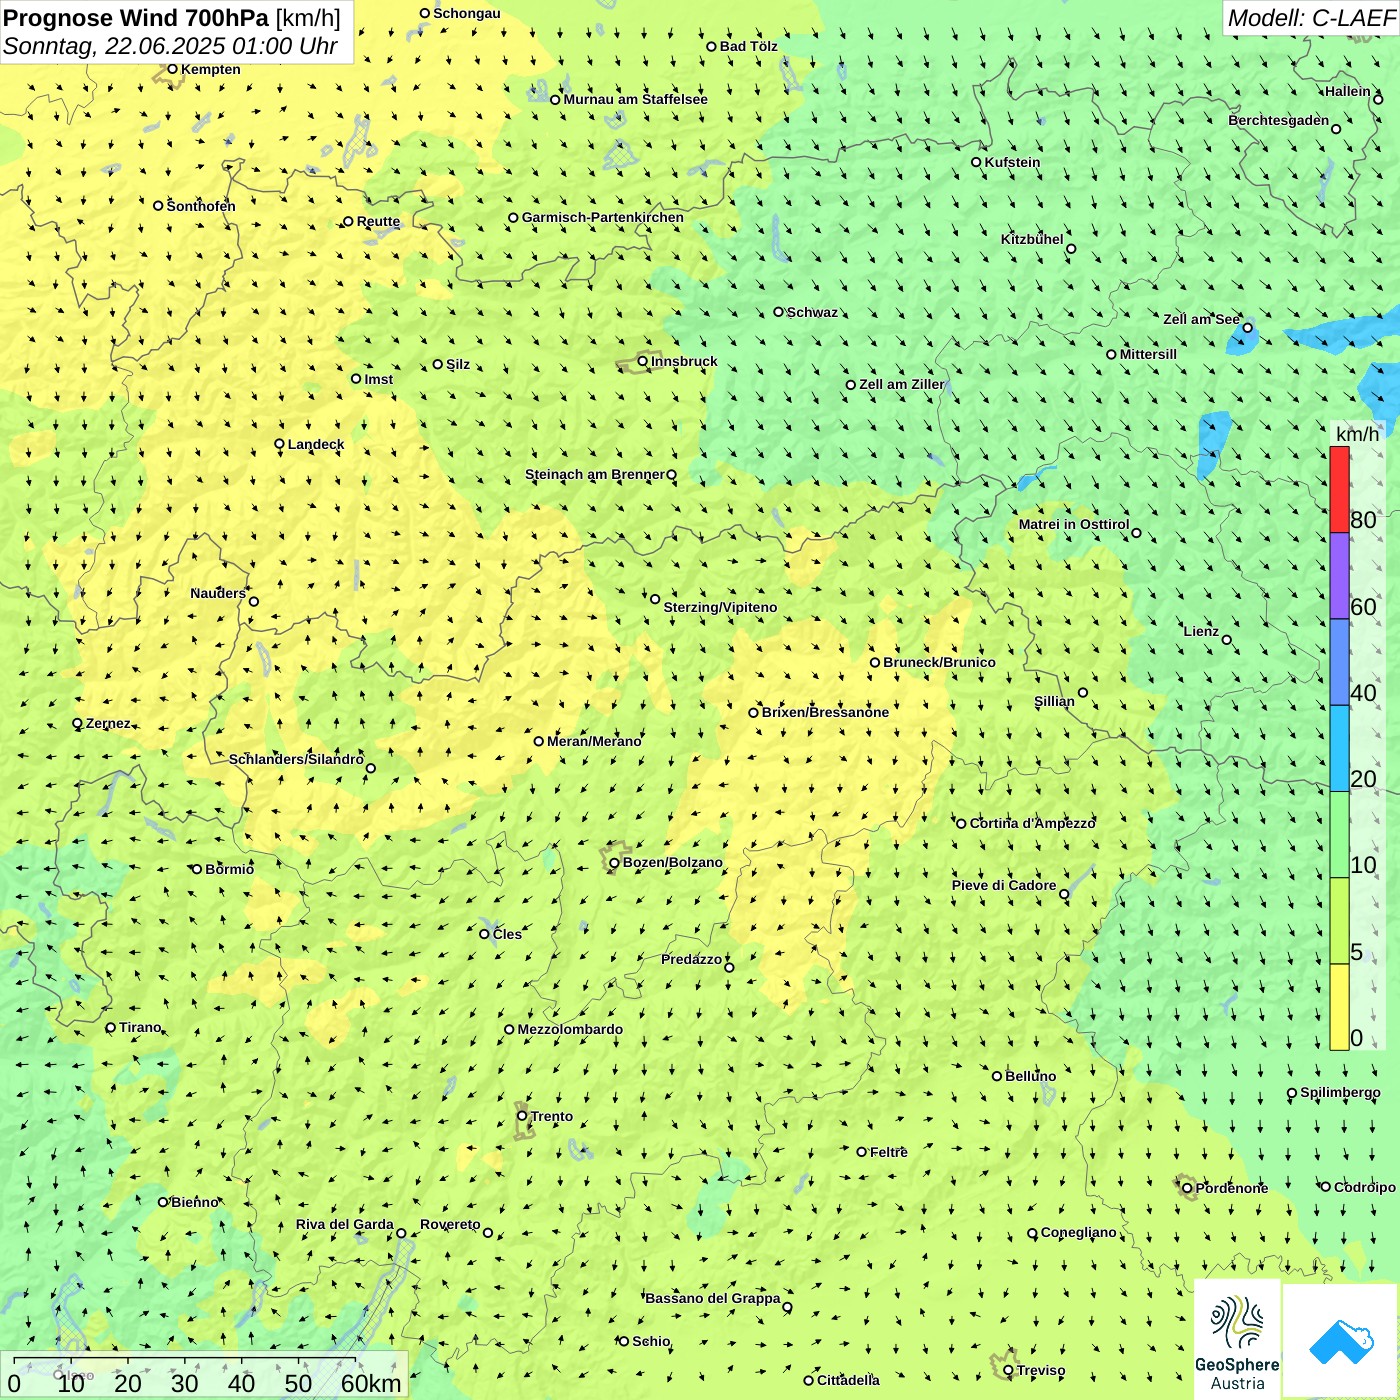
Task: Click the Bormio city marker
Action: (197, 869)
